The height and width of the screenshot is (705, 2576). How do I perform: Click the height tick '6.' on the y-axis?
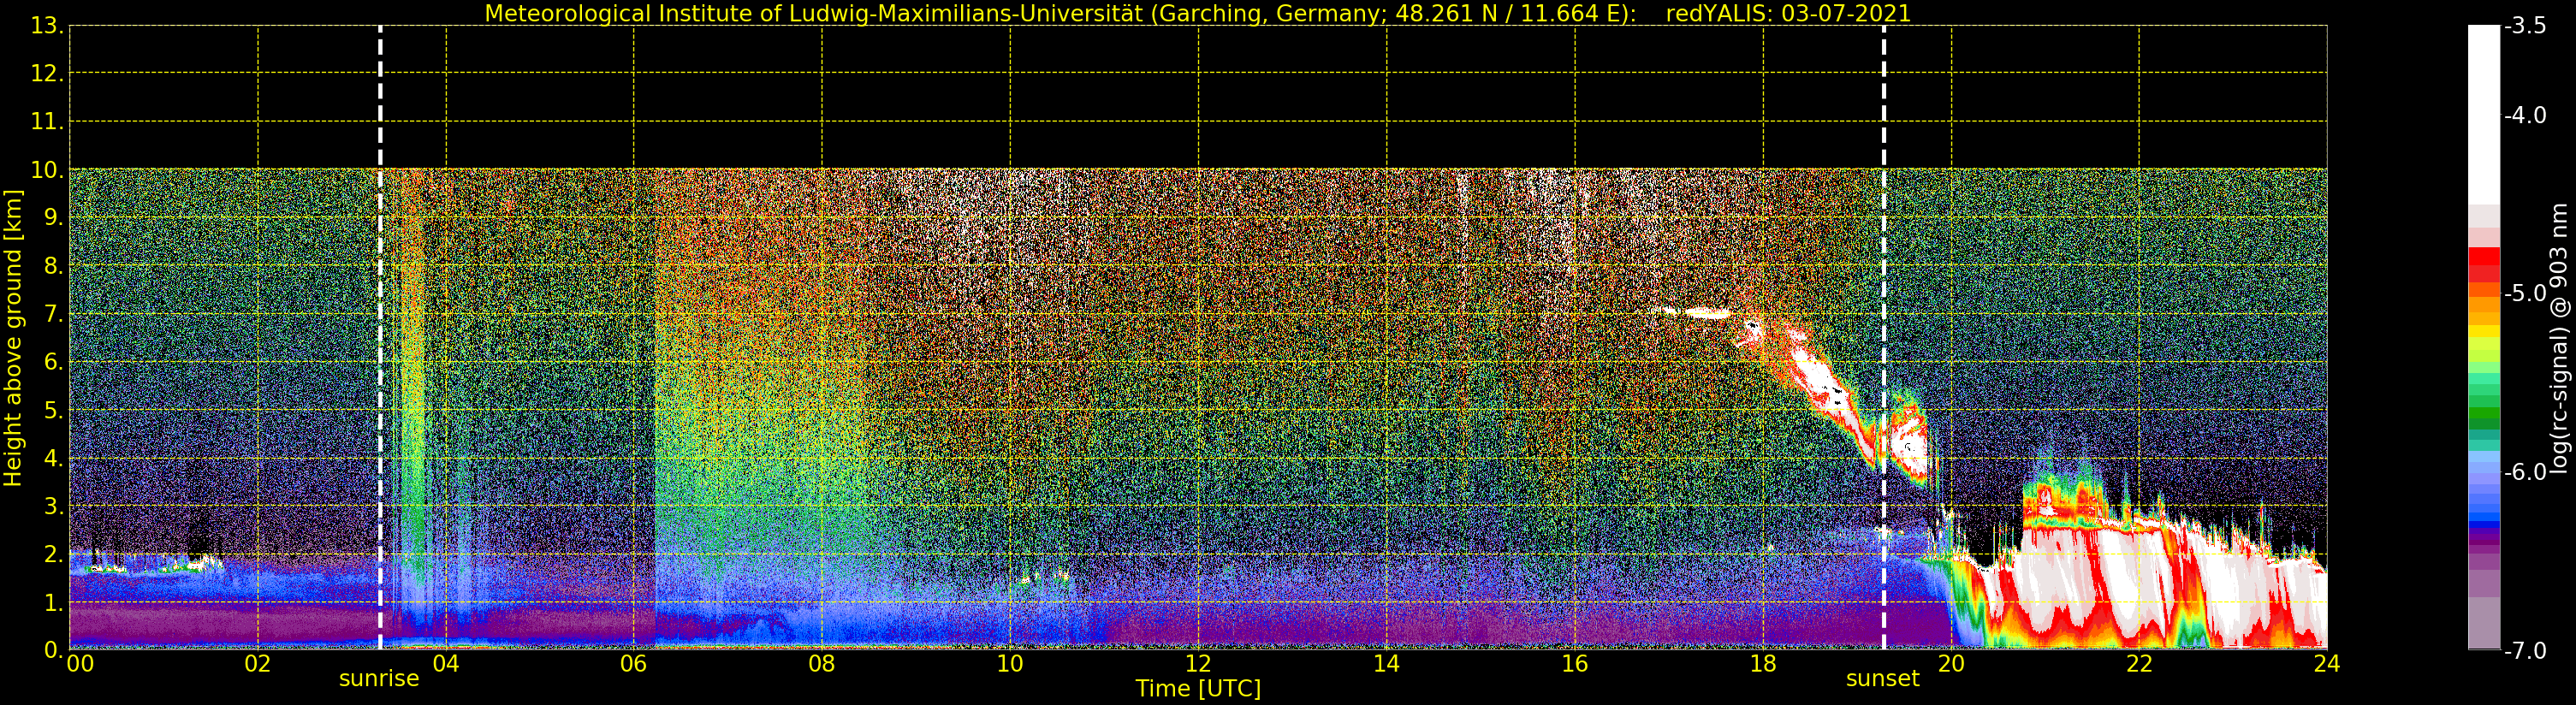click(x=54, y=362)
